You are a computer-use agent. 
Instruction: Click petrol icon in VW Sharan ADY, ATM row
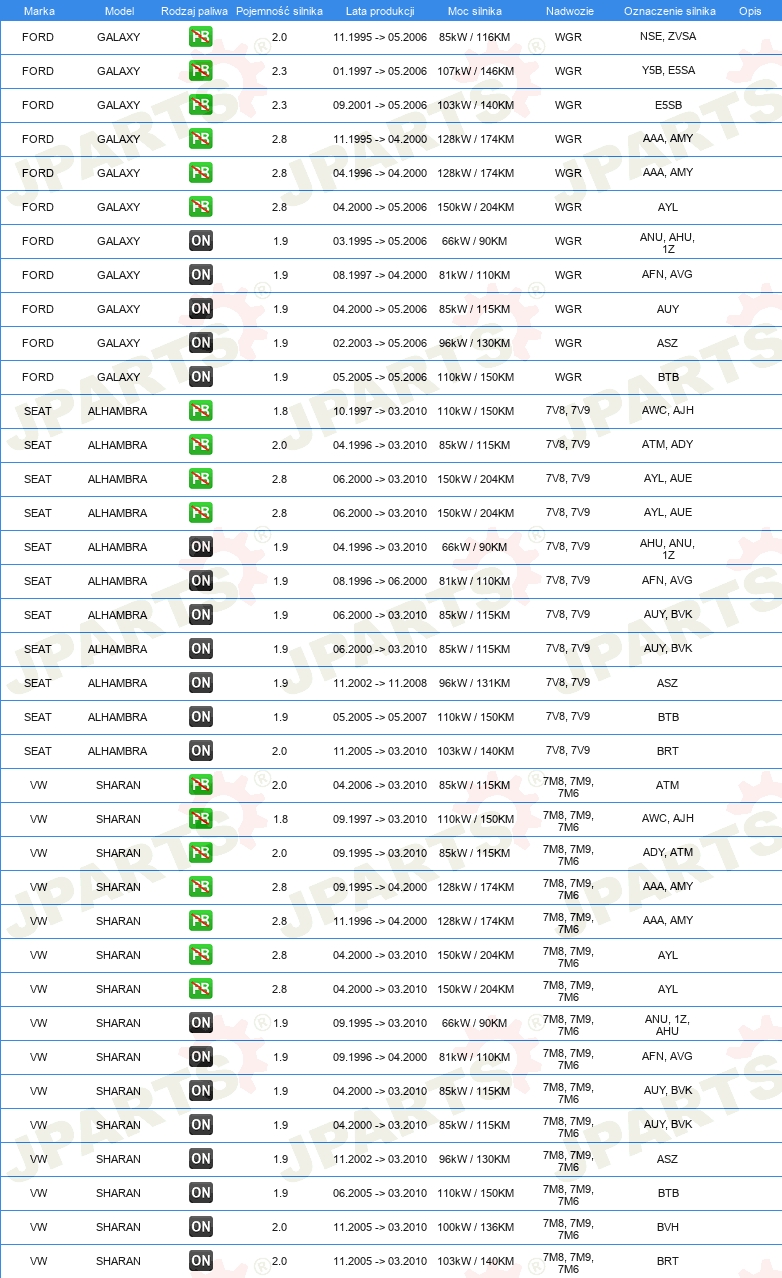click(x=201, y=853)
